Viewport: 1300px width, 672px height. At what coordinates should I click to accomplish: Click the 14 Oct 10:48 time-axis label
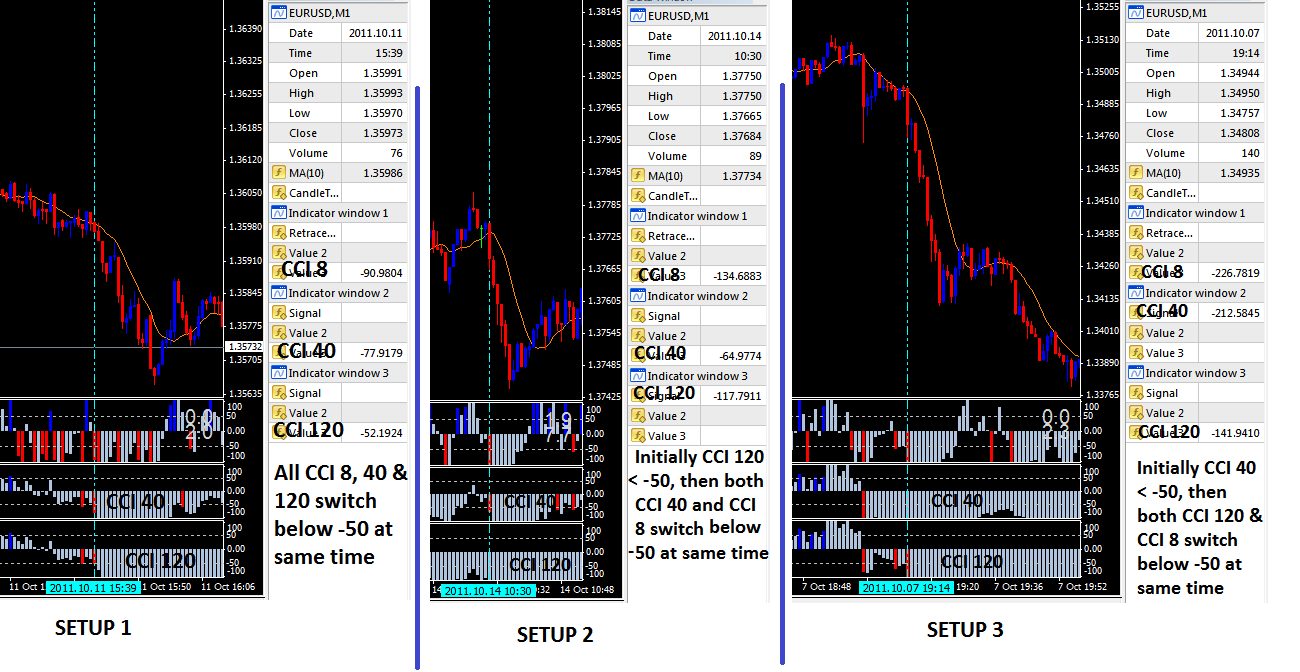pos(586,591)
